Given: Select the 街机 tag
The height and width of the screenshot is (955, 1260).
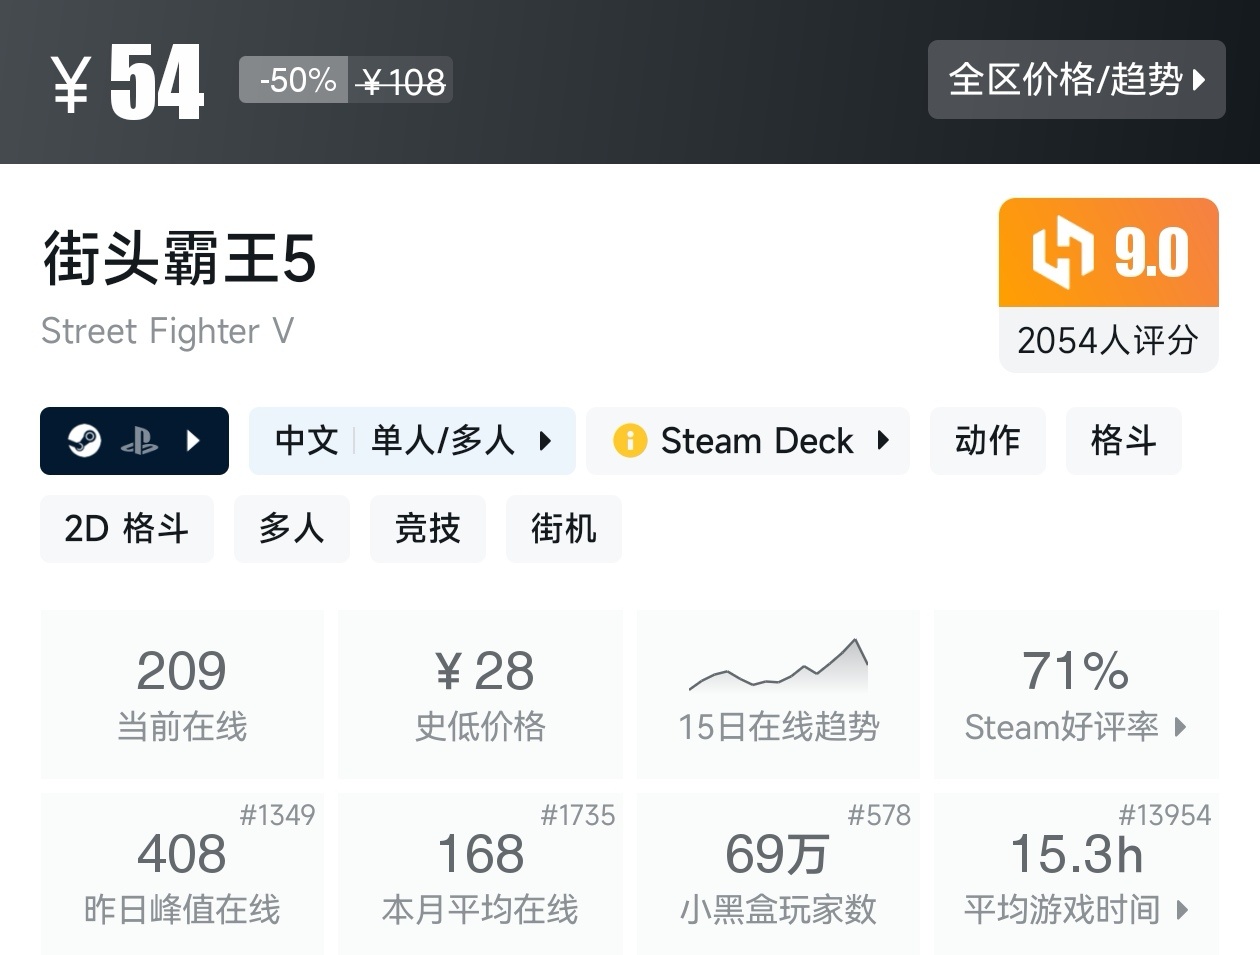Looking at the screenshot, I should (x=563, y=528).
